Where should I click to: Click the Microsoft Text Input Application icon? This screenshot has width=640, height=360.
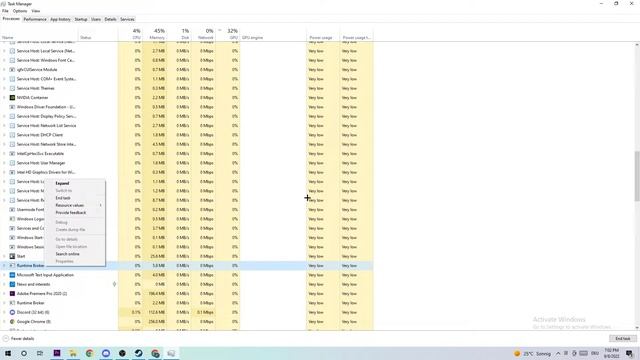point(12,275)
